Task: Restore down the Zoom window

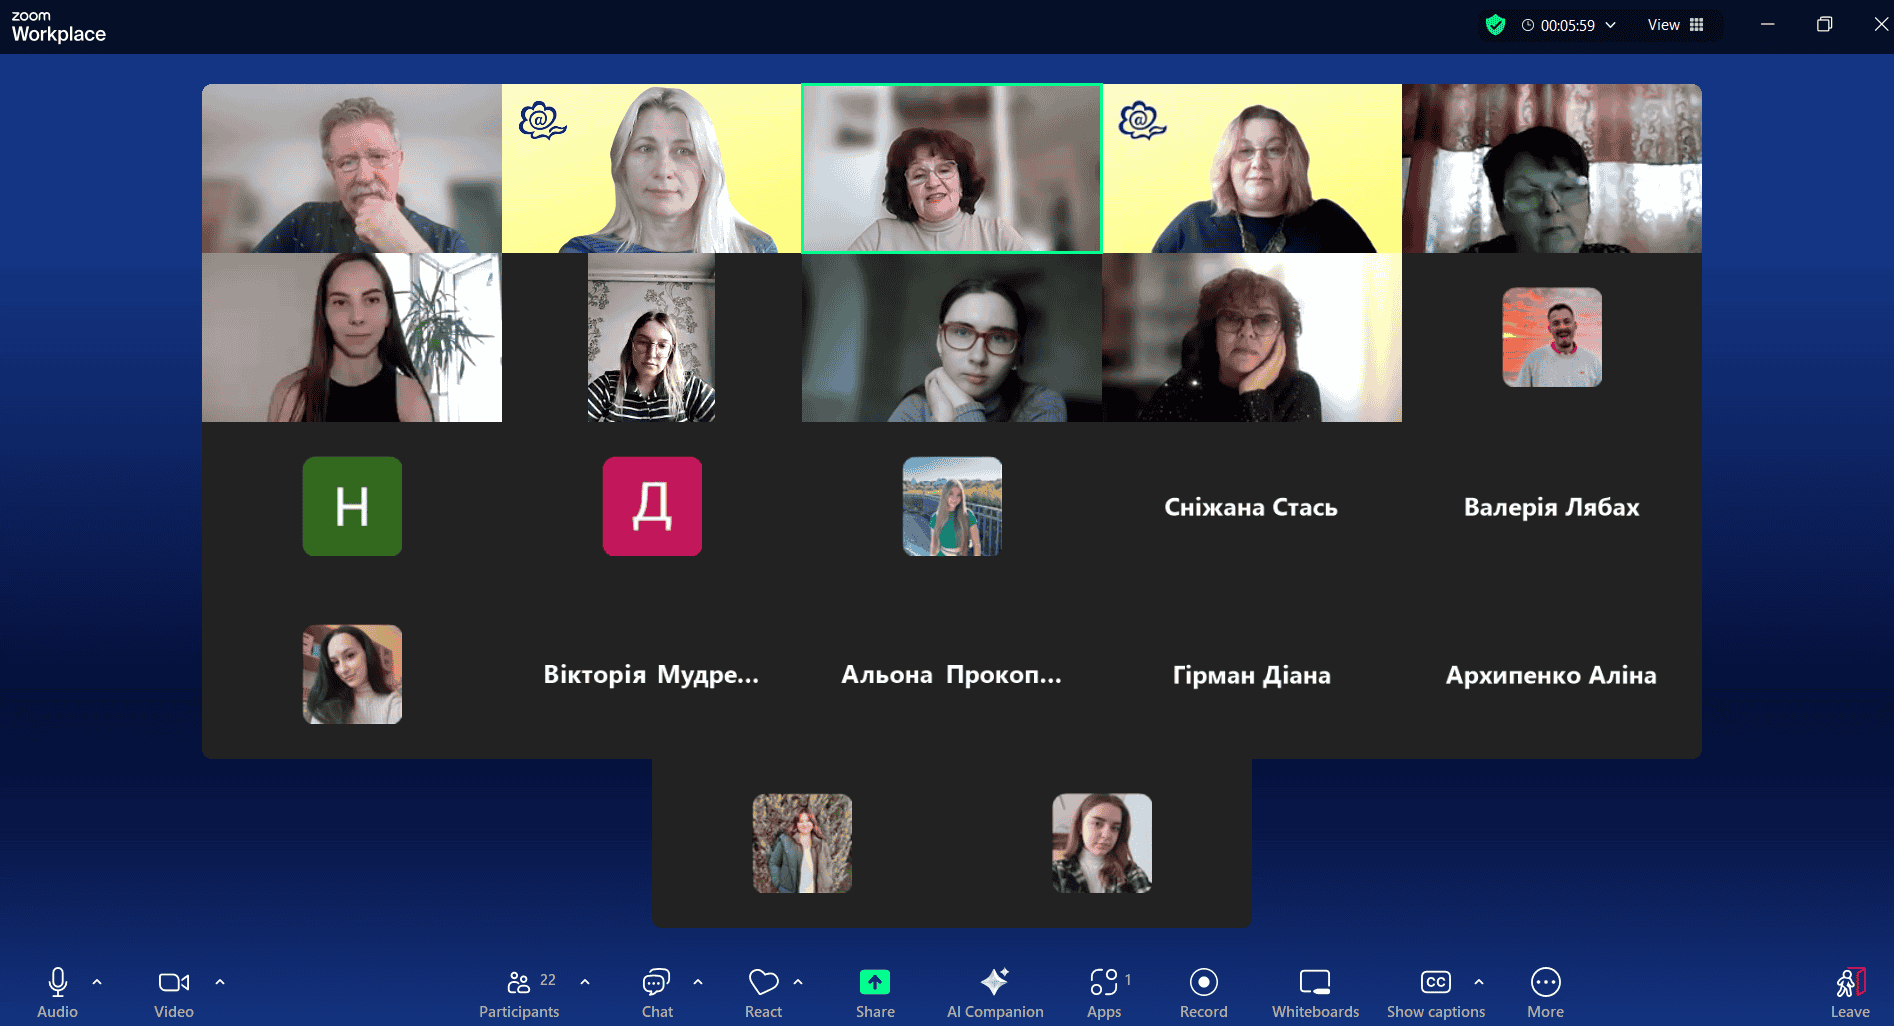Action: click(x=1824, y=25)
